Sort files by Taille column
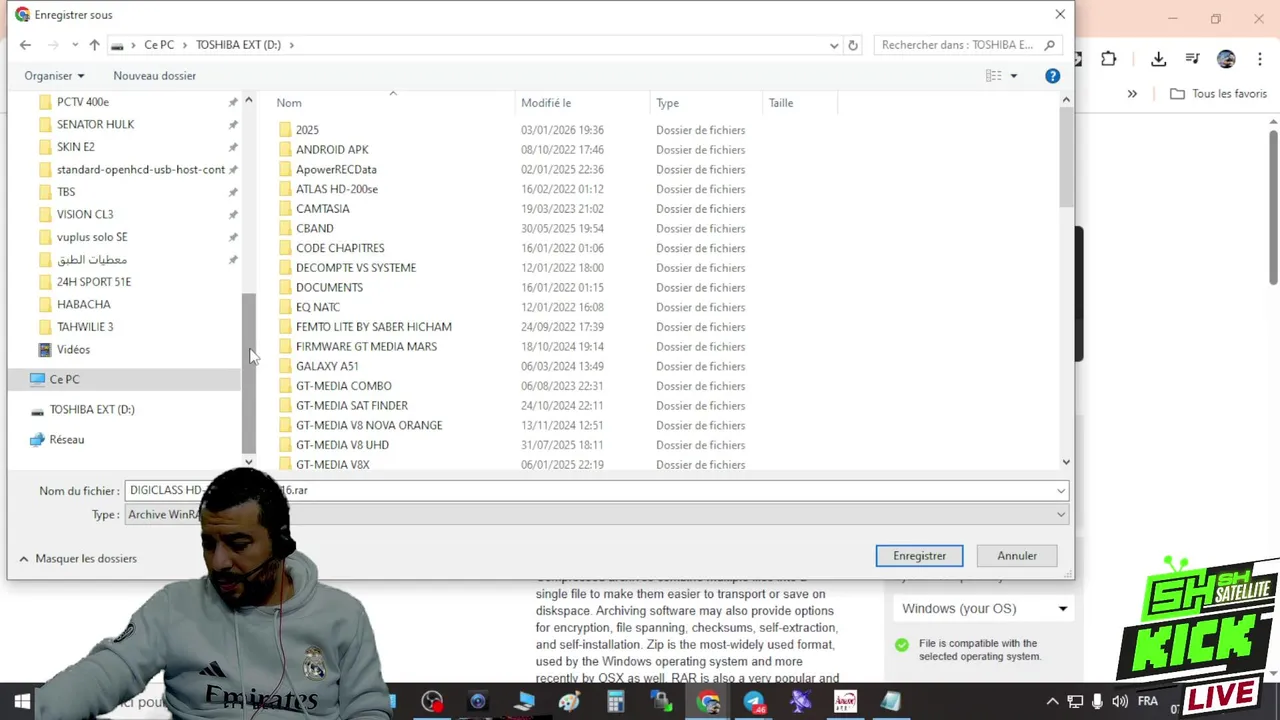The height and width of the screenshot is (720, 1280). pyautogui.click(x=781, y=103)
